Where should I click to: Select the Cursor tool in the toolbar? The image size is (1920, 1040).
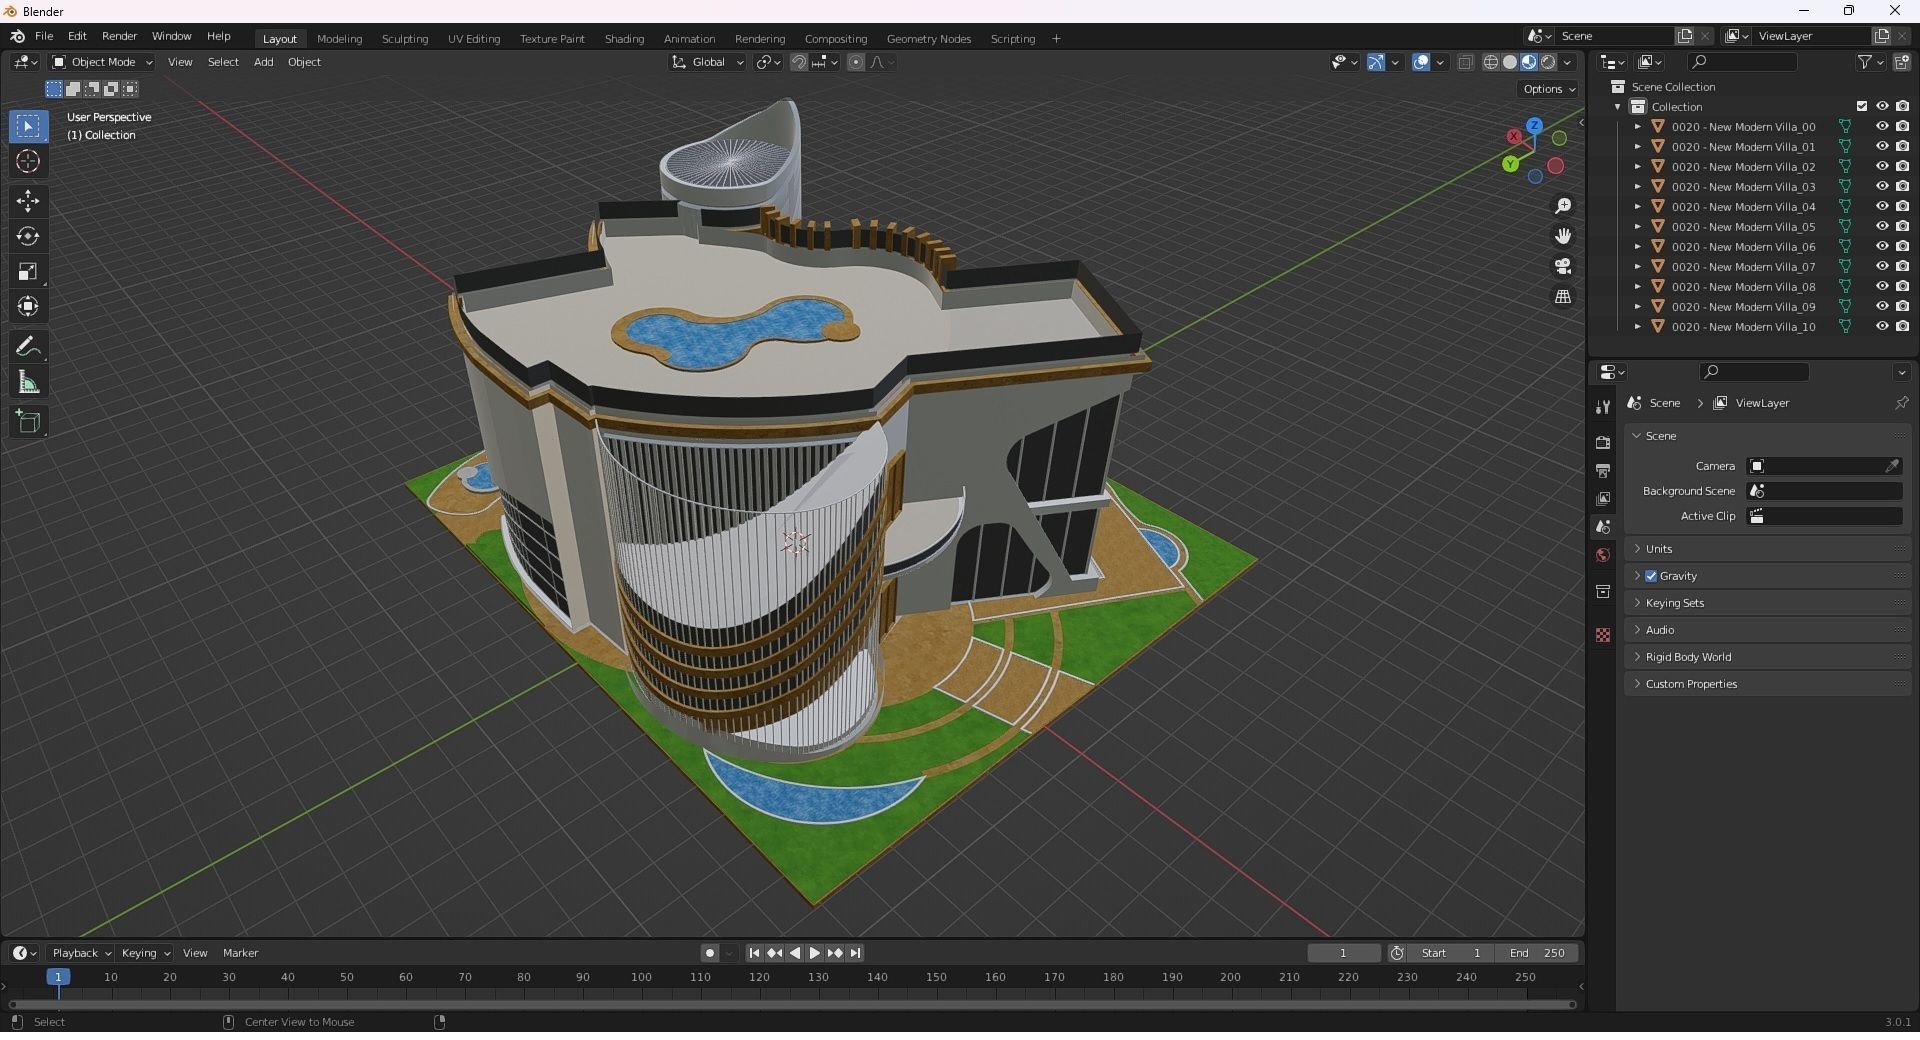[28, 162]
